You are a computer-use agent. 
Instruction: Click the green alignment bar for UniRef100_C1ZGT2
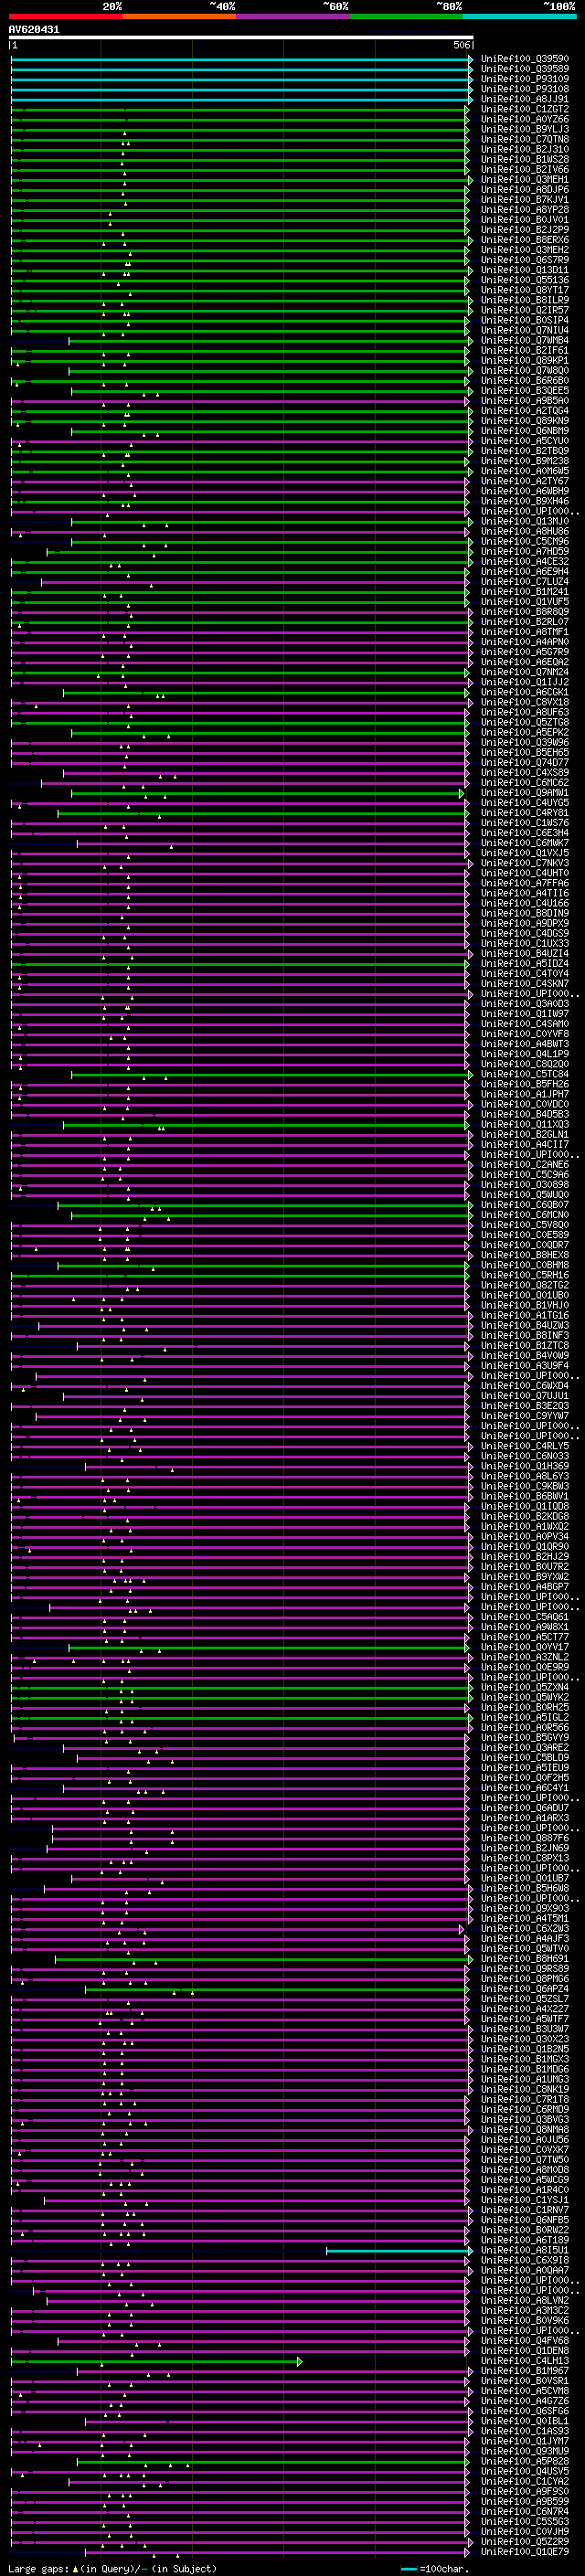(x=240, y=109)
